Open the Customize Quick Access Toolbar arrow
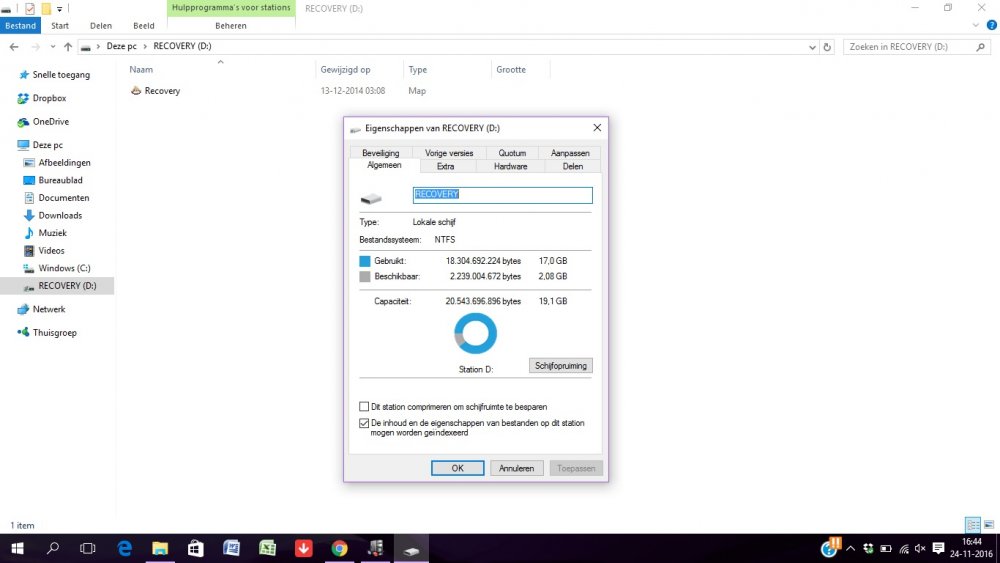 click(x=59, y=9)
